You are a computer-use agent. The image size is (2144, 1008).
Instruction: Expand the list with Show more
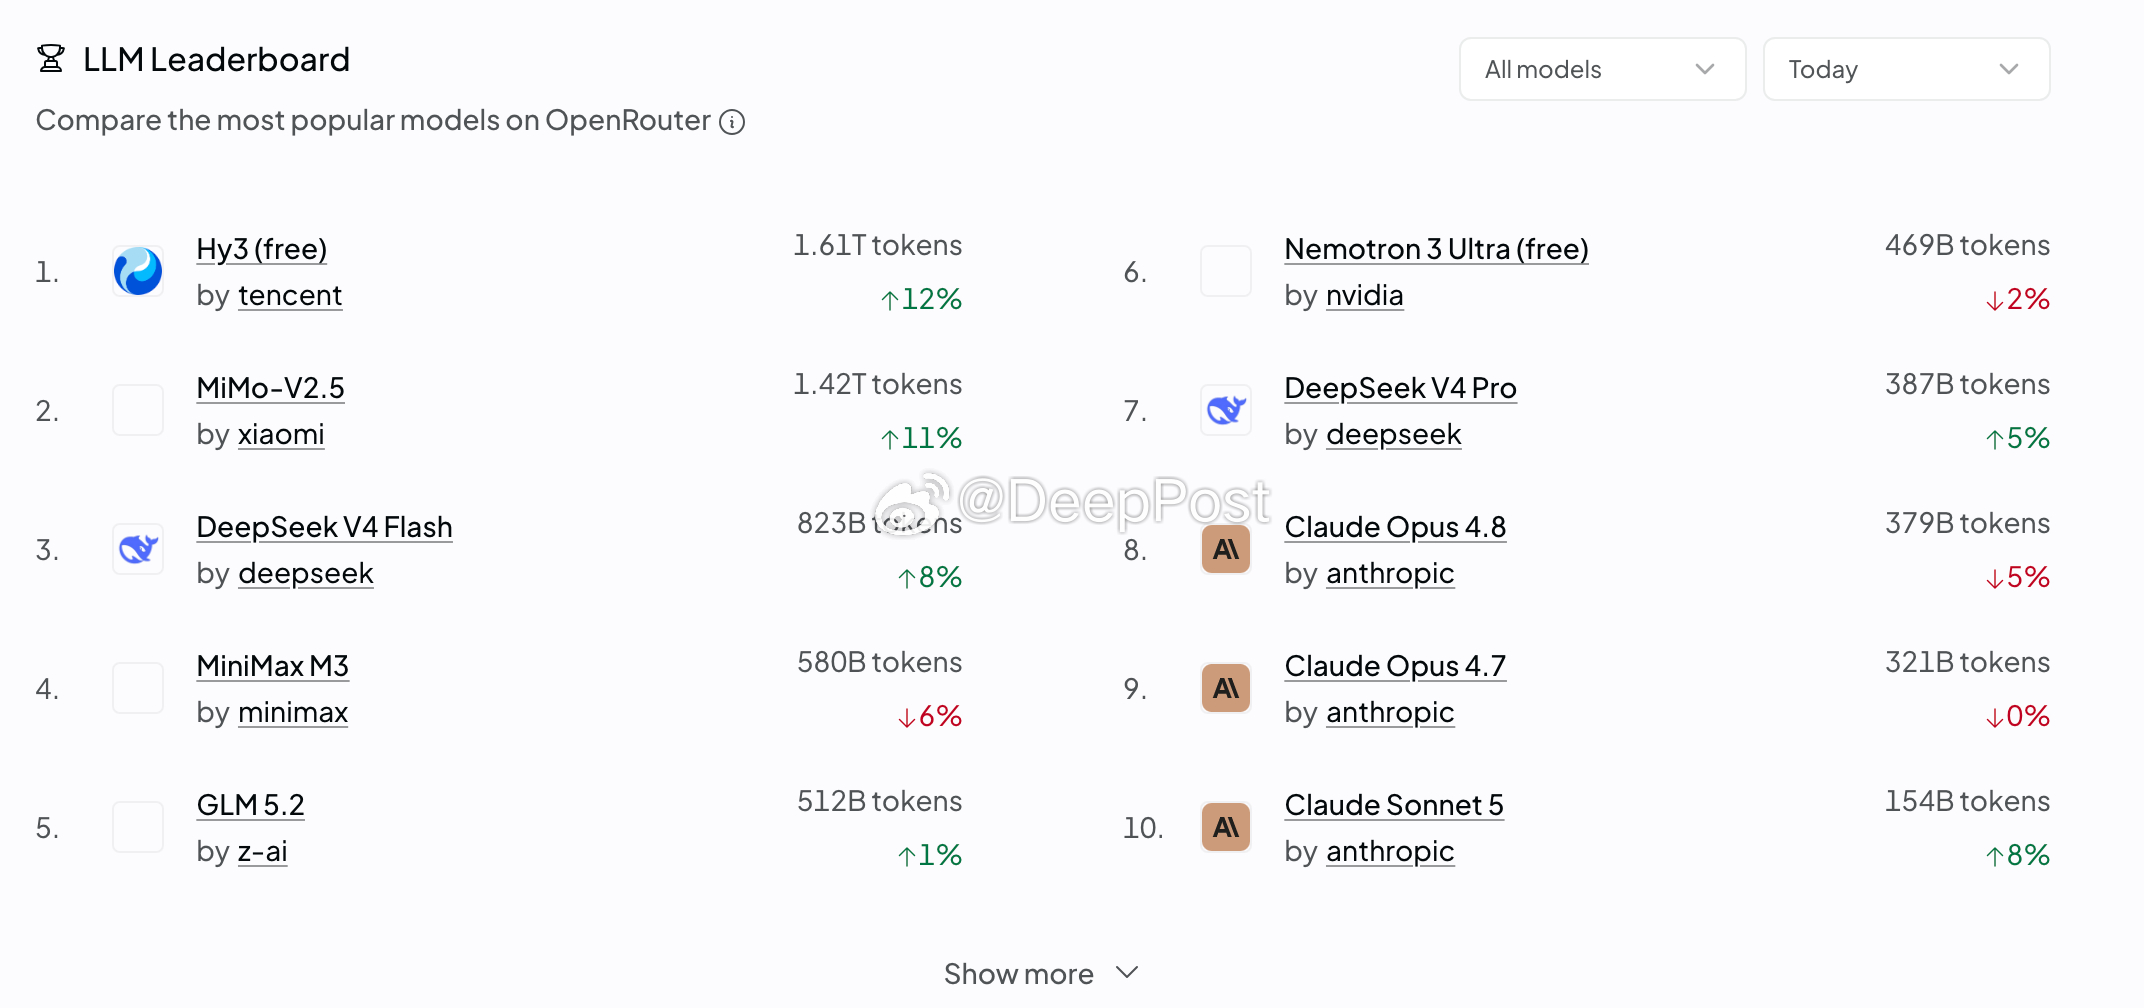[x=1041, y=973]
